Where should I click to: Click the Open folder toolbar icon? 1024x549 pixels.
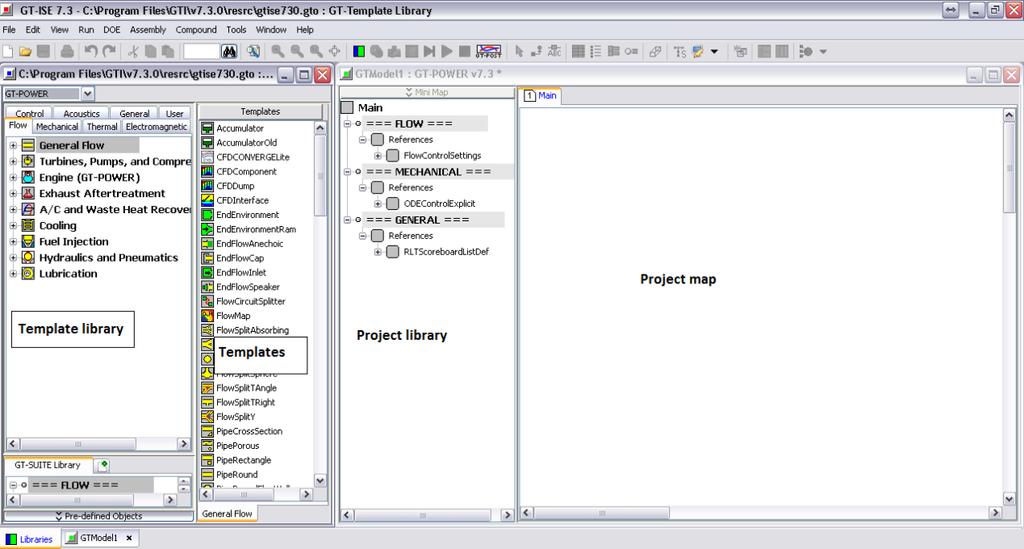tap(25, 51)
